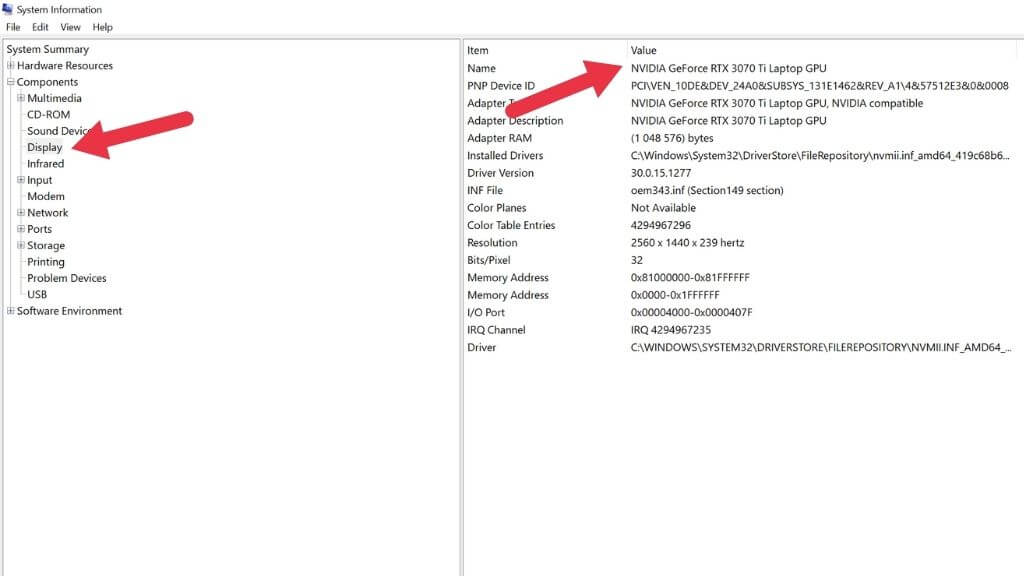Select the Problem Devices item
Screen dimensions: 1024x576
pyautogui.click(x=67, y=278)
